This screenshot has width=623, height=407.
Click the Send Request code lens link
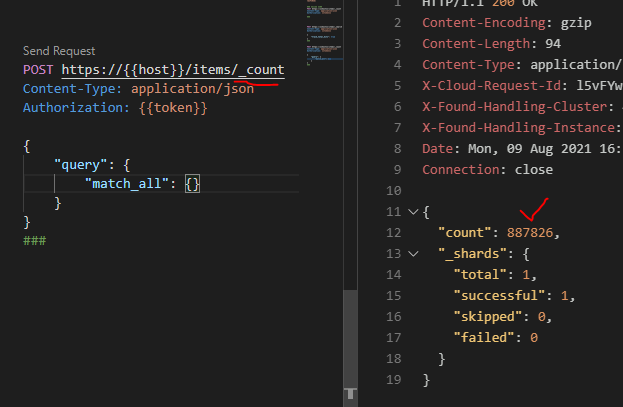coord(59,50)
